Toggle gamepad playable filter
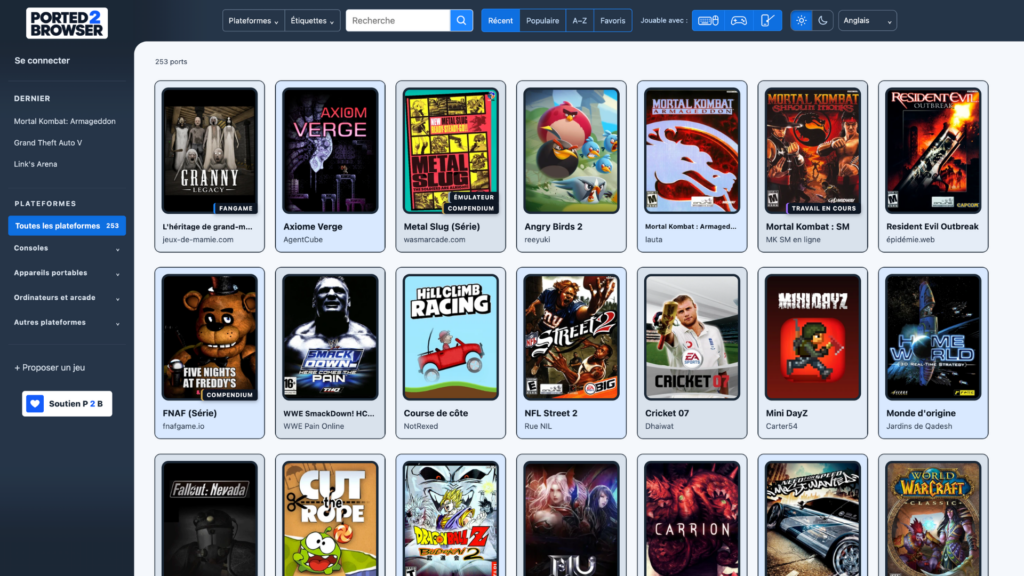Viewport: 1024px width, 576px height. (738, 20)
